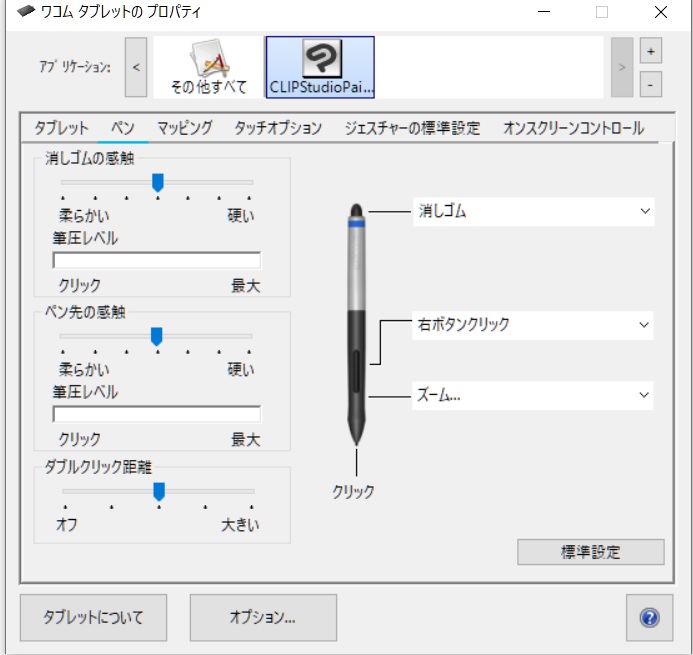Image resolution: width=693 pixels, height=655 pixels.
Task: Open the 消しゴム eraser function dropdown
Action: point(533,212)
